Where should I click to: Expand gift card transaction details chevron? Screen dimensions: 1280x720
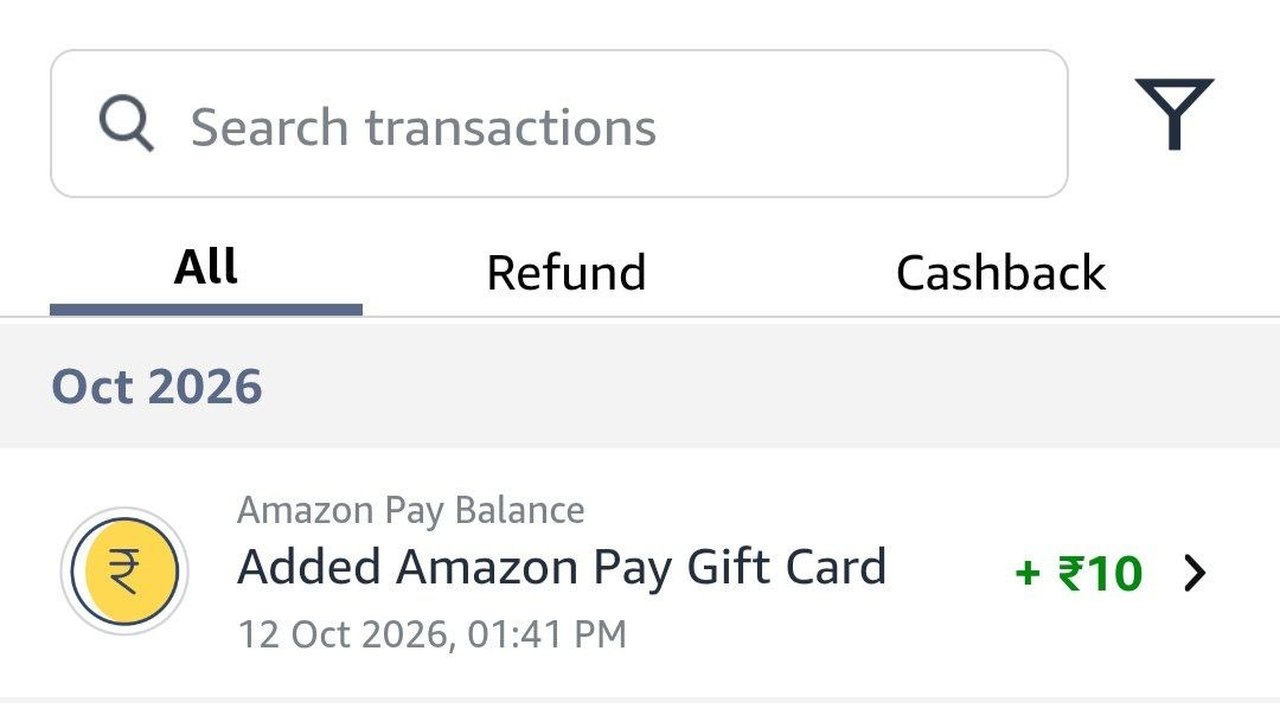coord(1195,573)
